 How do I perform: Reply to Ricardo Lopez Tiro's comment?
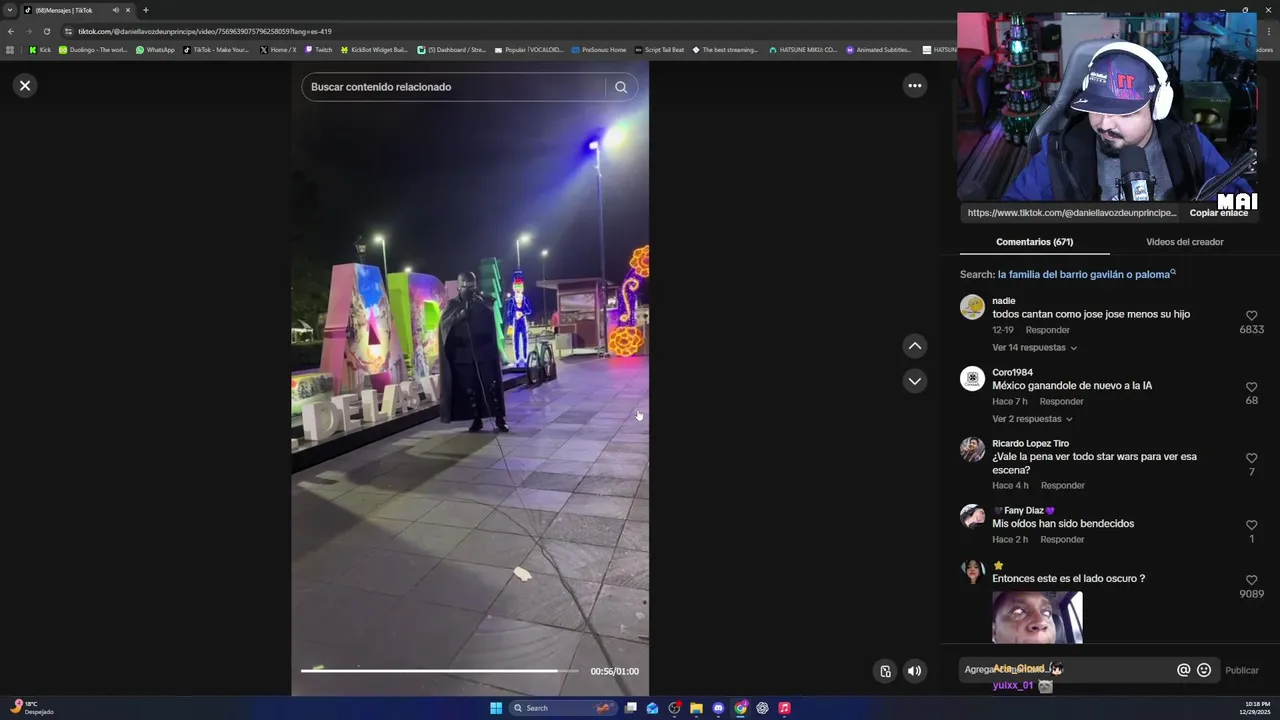1062,485
